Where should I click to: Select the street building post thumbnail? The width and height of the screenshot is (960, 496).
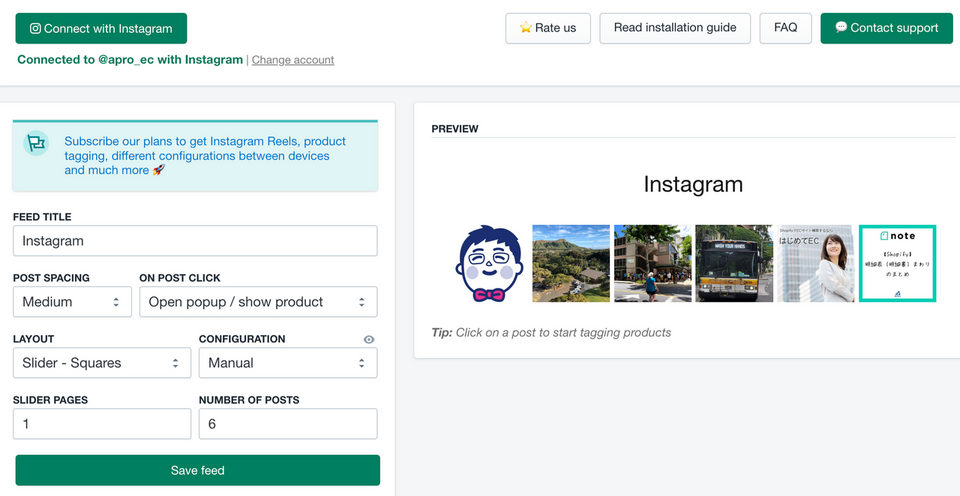tap(653, 263)
